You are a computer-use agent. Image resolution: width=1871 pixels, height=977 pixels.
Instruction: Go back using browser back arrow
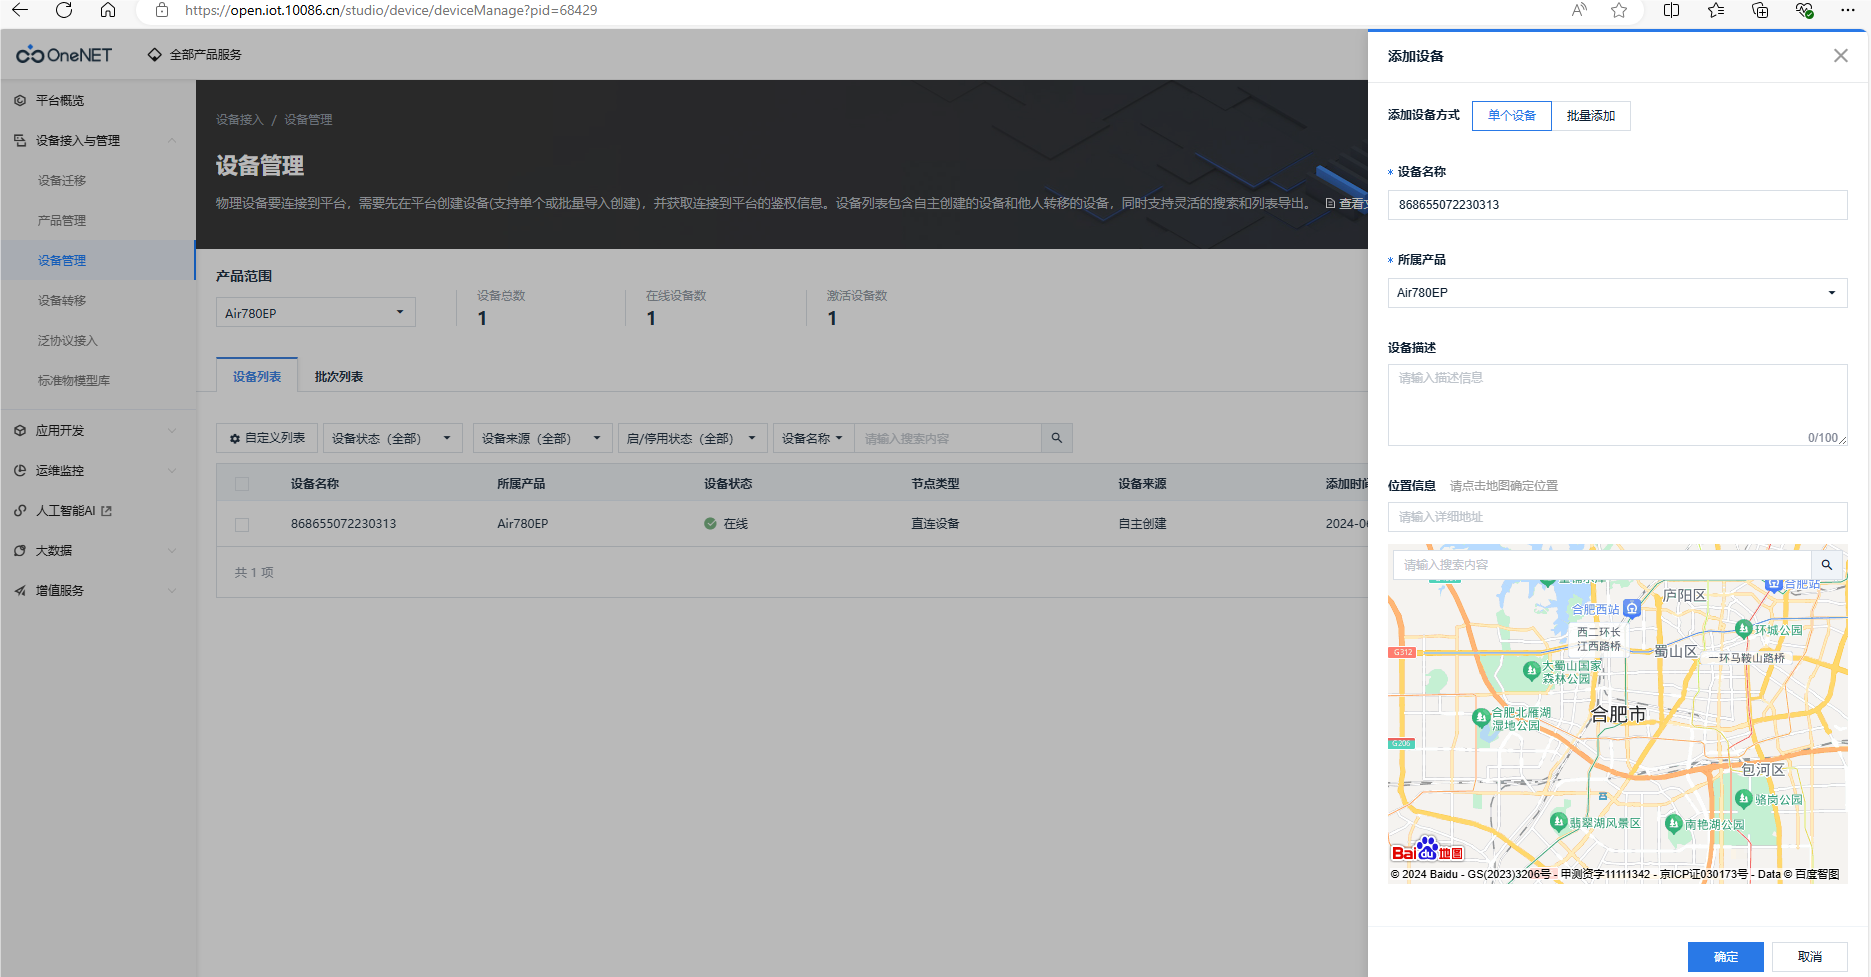20,10
